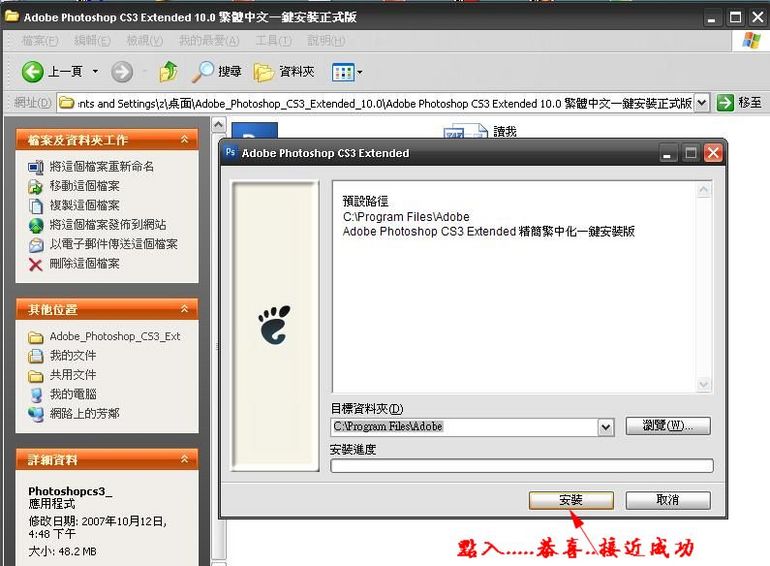The width and height of the screenshot is (770, 566).
Task: Open Adobe_Photoshop_CS3_Ext folder link
Action: [115, 336]
